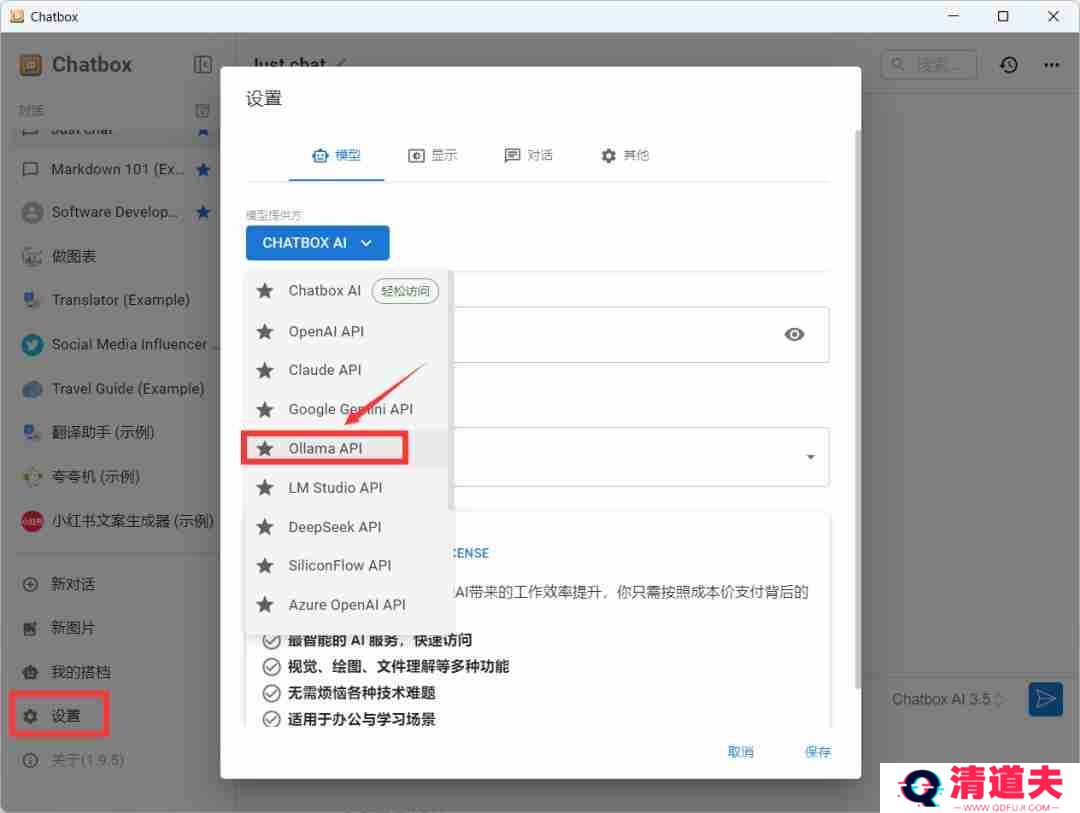Open 夸夸机 (示例) conversation
Viewport: 1080px width, 813px height.
[114, 477]
